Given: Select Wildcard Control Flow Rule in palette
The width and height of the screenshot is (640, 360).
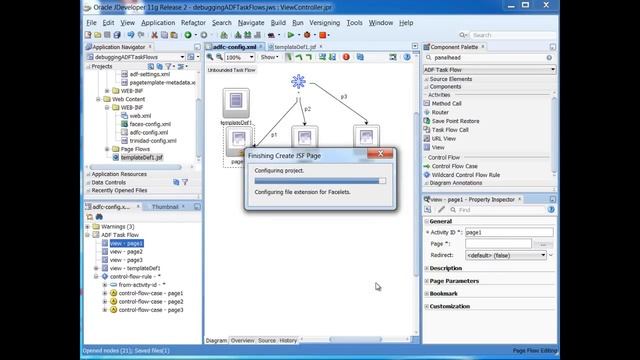Looking at the screenshot, I should coord(465,175).
